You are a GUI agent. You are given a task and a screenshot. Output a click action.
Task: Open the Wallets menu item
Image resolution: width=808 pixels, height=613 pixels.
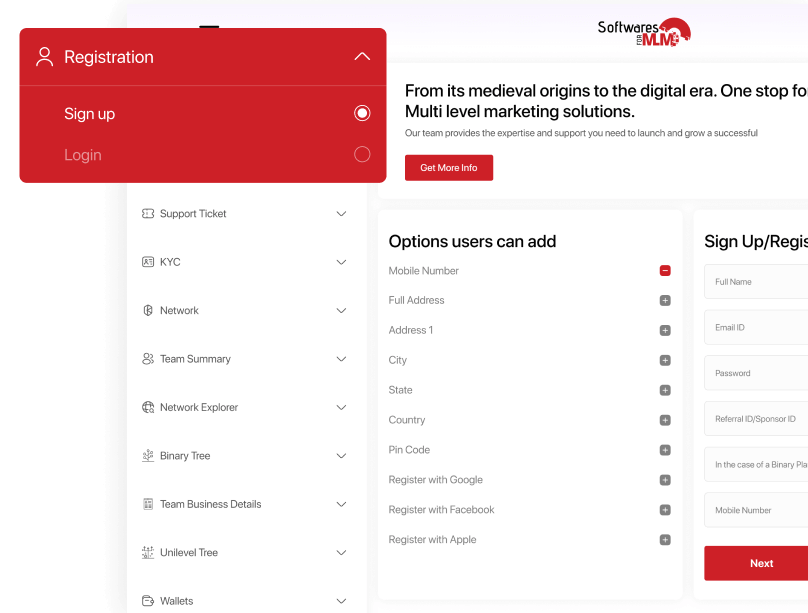click(x=244, y=601)
